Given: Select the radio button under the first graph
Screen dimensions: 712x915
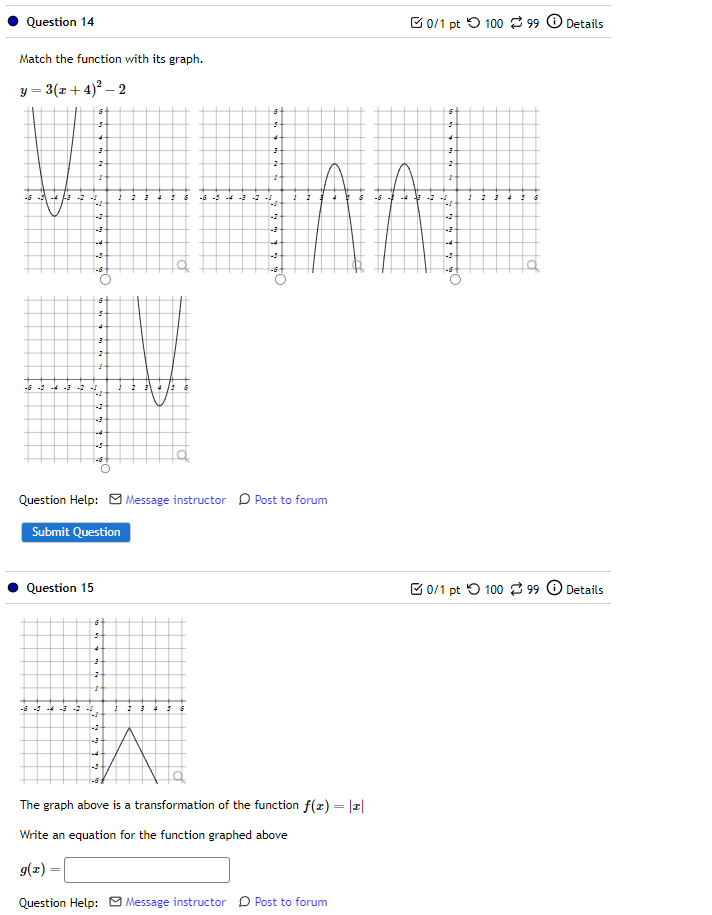Looking at the screenshot, I should tap(104, 280).
